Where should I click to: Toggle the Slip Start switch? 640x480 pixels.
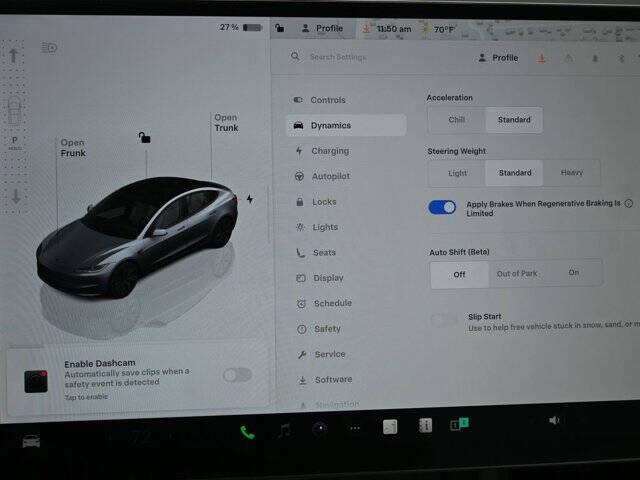tap(445, 320)
